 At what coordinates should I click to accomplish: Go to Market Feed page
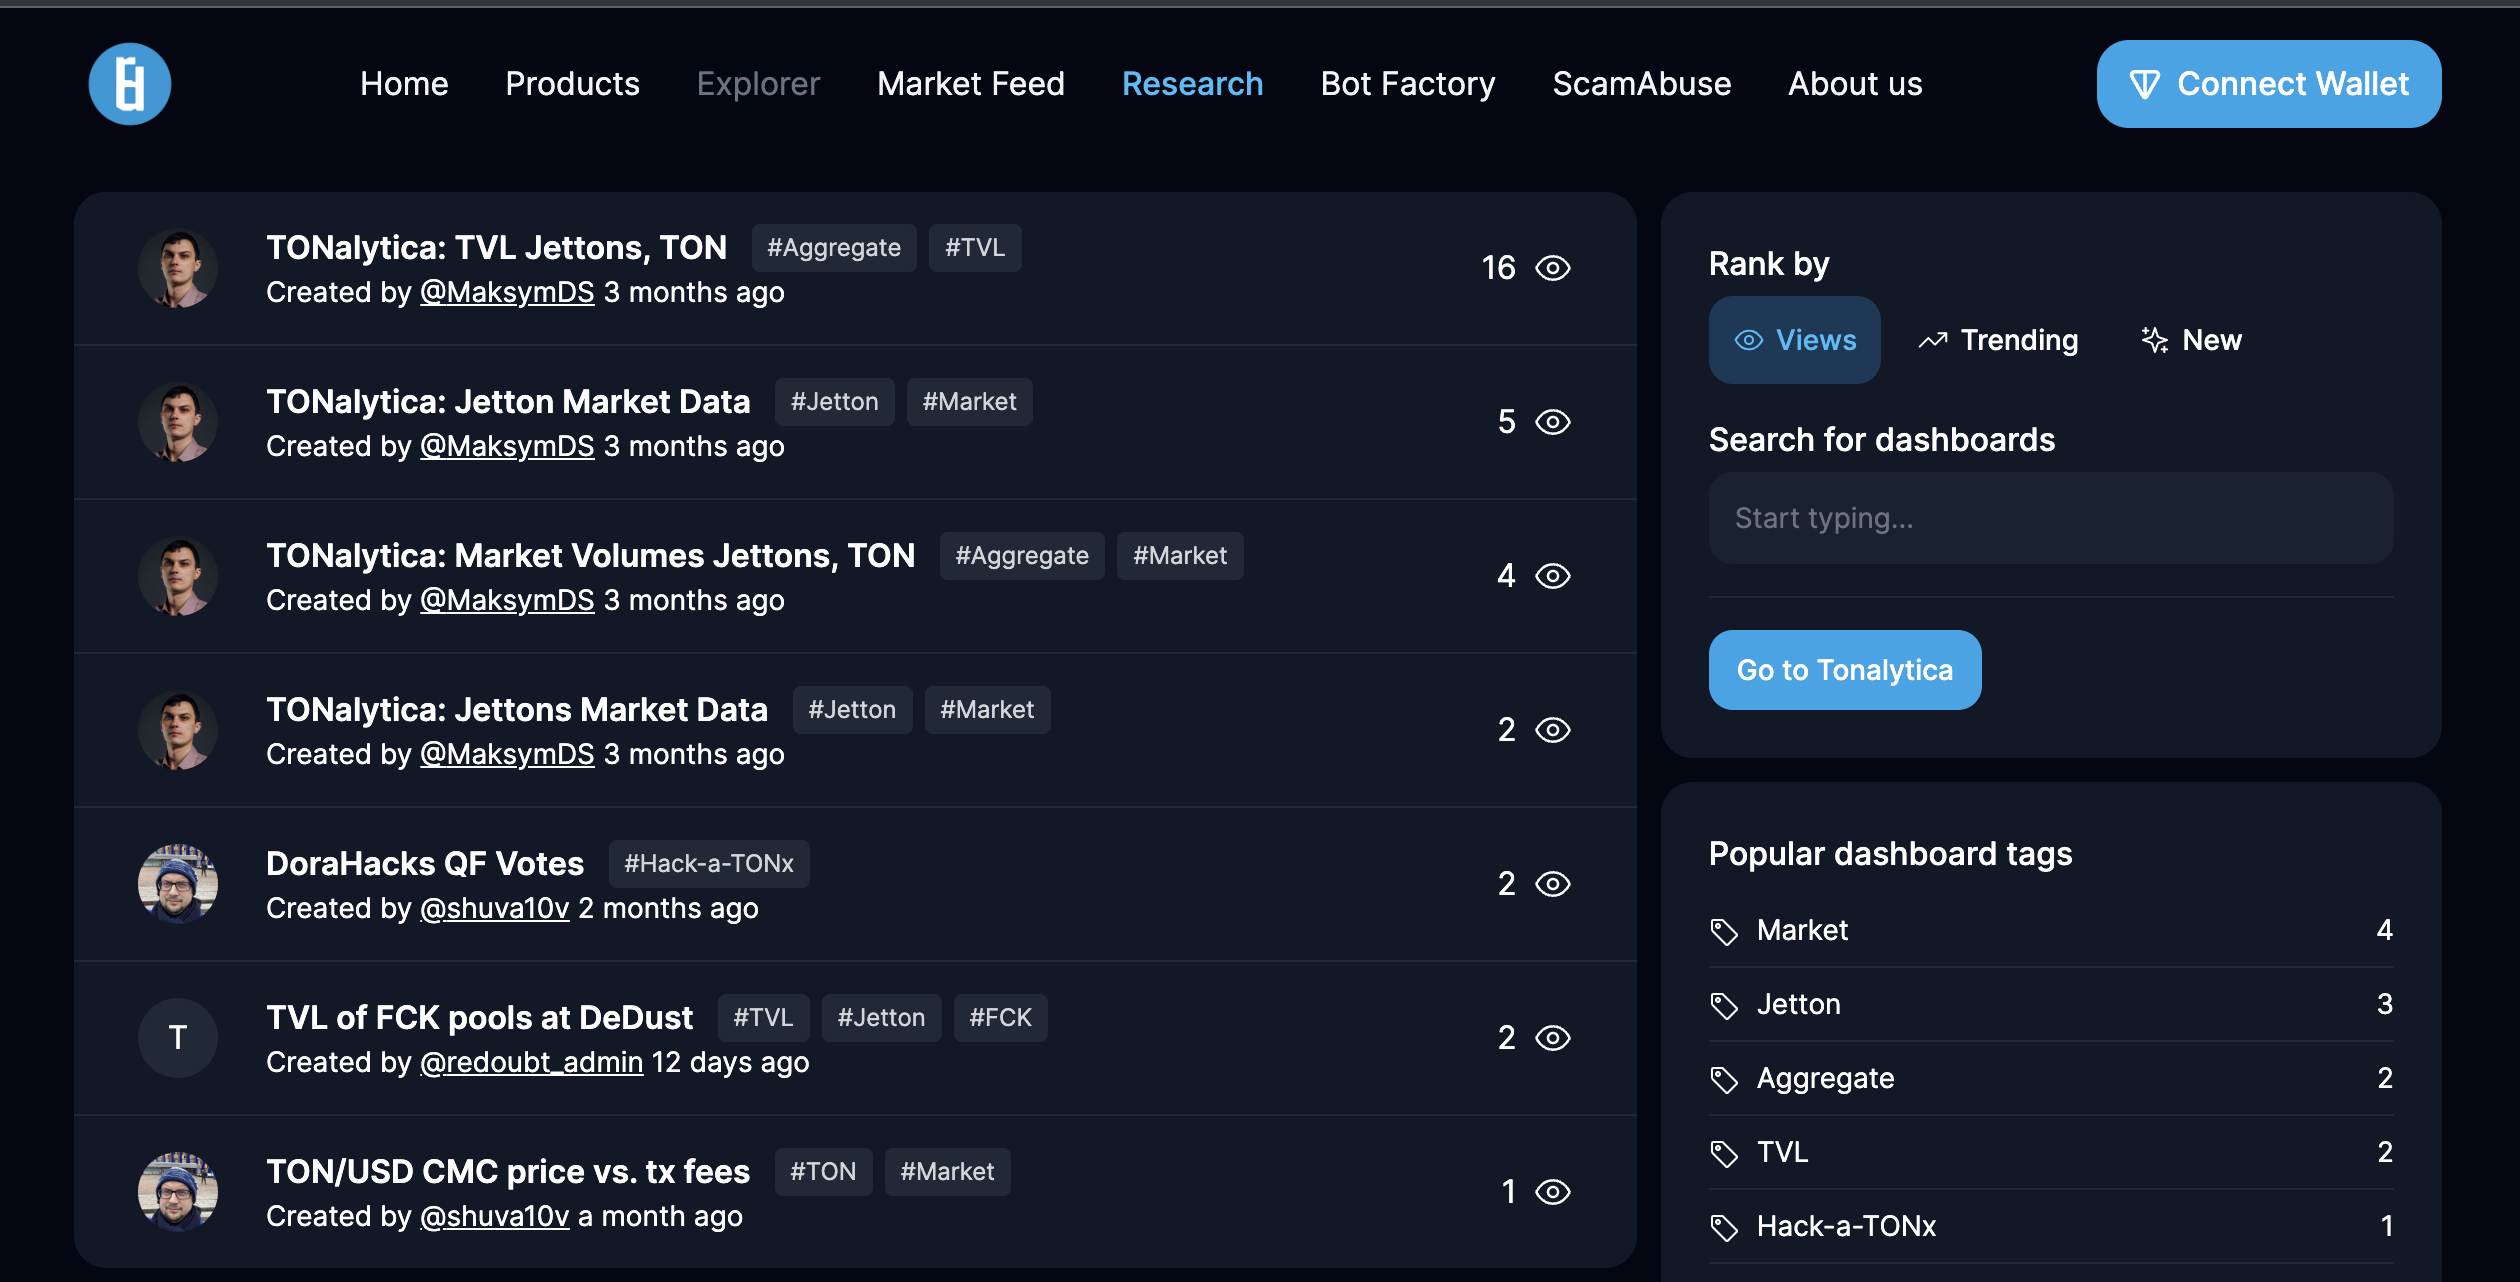[x=971, y=84]
